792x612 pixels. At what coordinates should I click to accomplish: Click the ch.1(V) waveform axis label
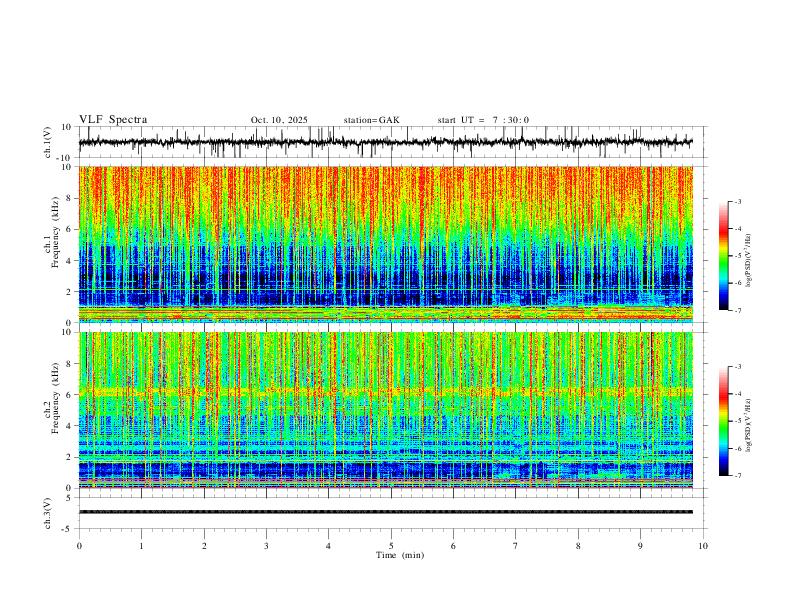(x=48, y=142)
